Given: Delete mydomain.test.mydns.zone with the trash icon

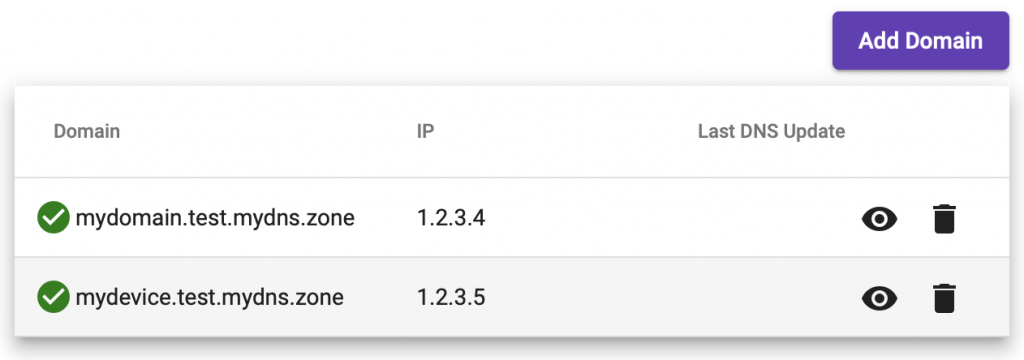Looking at the screenshot, I should point(944,219).
